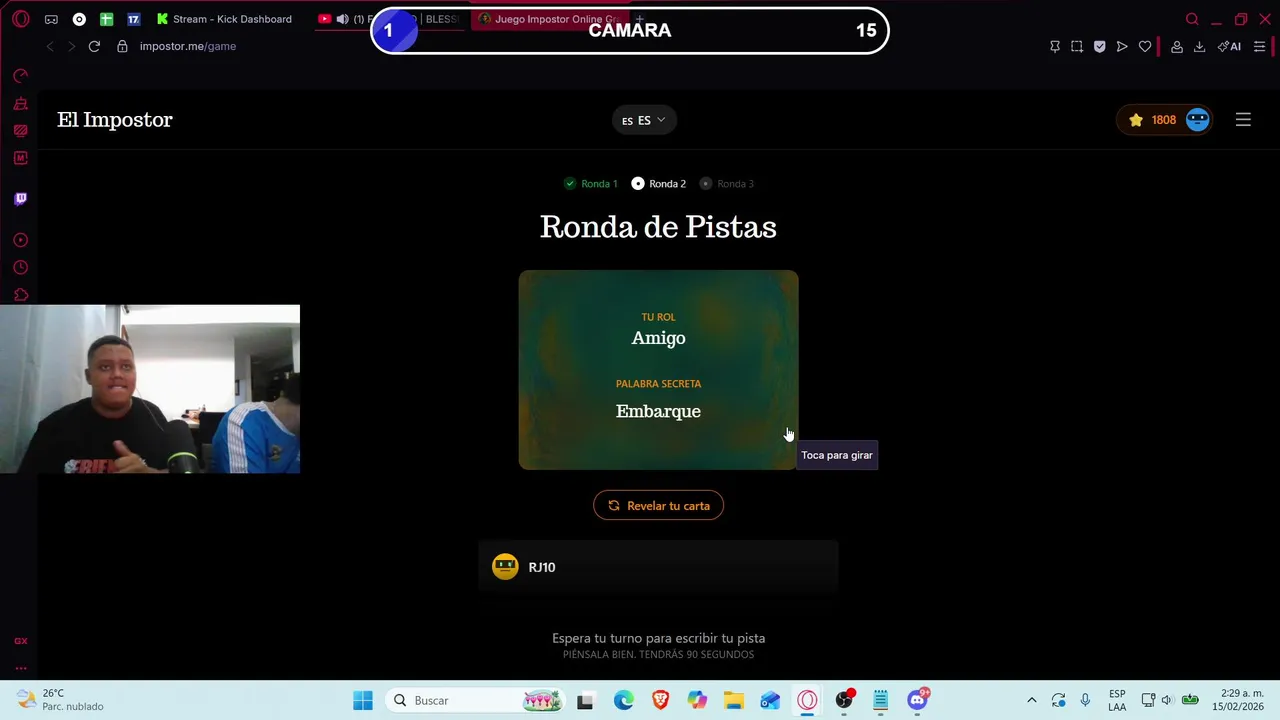The width and height of the screenshot is (1280, 720).
Task: Open Microsoft Edge from taskbar
Action: coord(623,701)
